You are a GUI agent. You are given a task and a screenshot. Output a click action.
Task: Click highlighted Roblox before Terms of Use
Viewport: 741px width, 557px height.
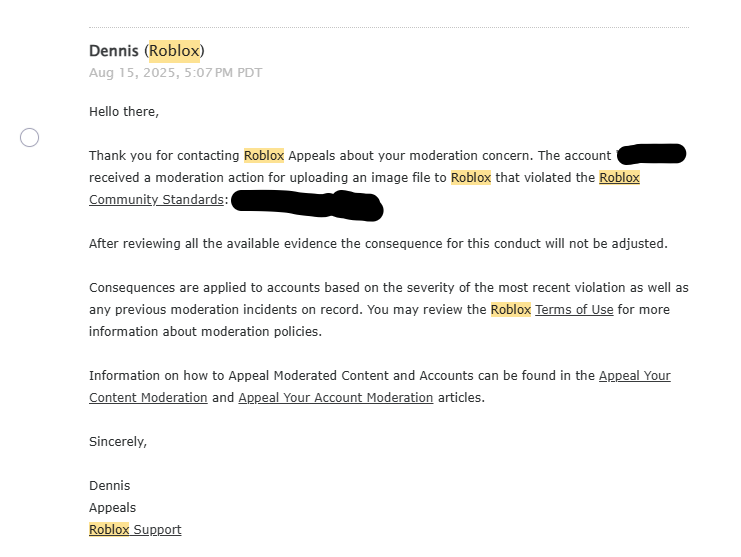pyautogui.click(x=511, y=309)
